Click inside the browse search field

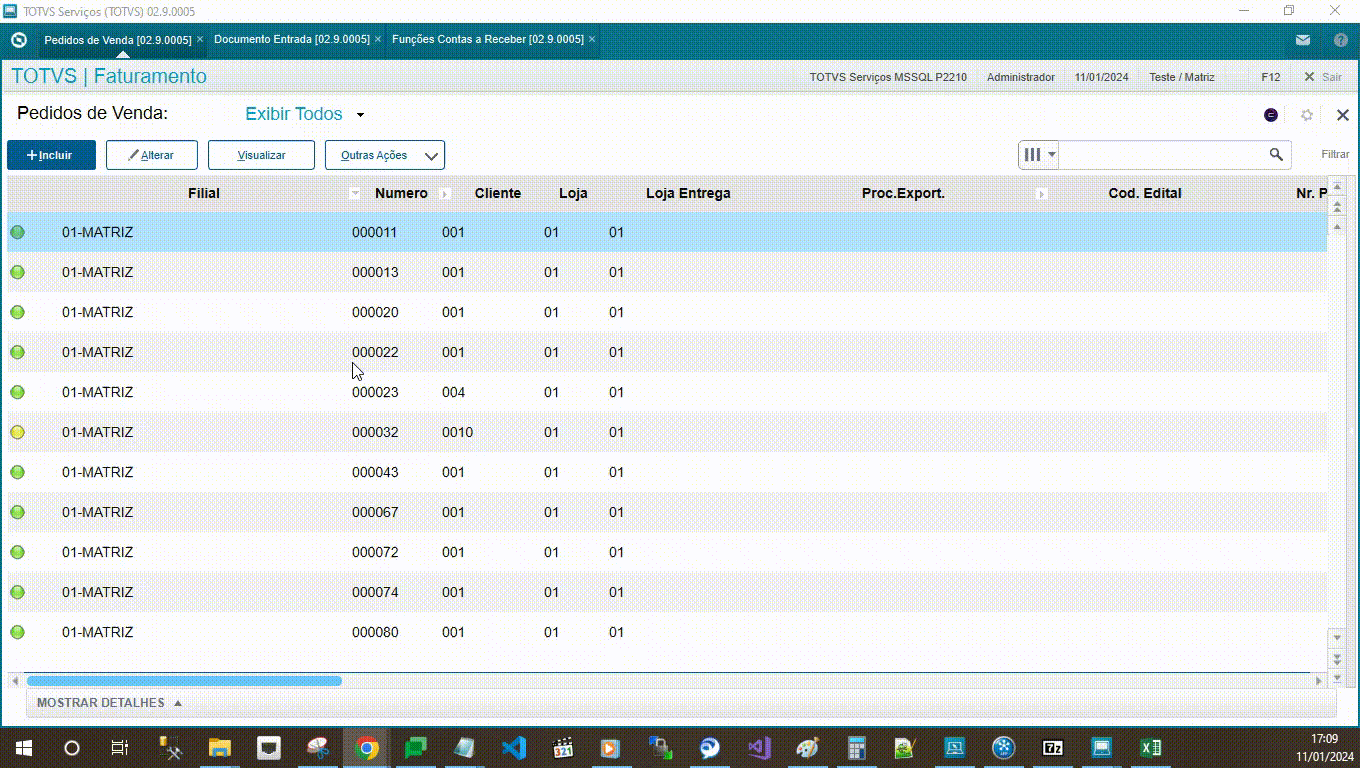pyautogui.click(x=1163, y=154)
